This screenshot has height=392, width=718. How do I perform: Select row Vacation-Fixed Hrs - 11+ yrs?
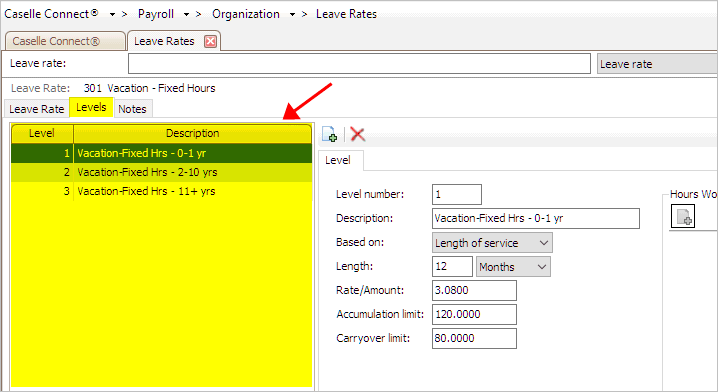click(162, 191)
